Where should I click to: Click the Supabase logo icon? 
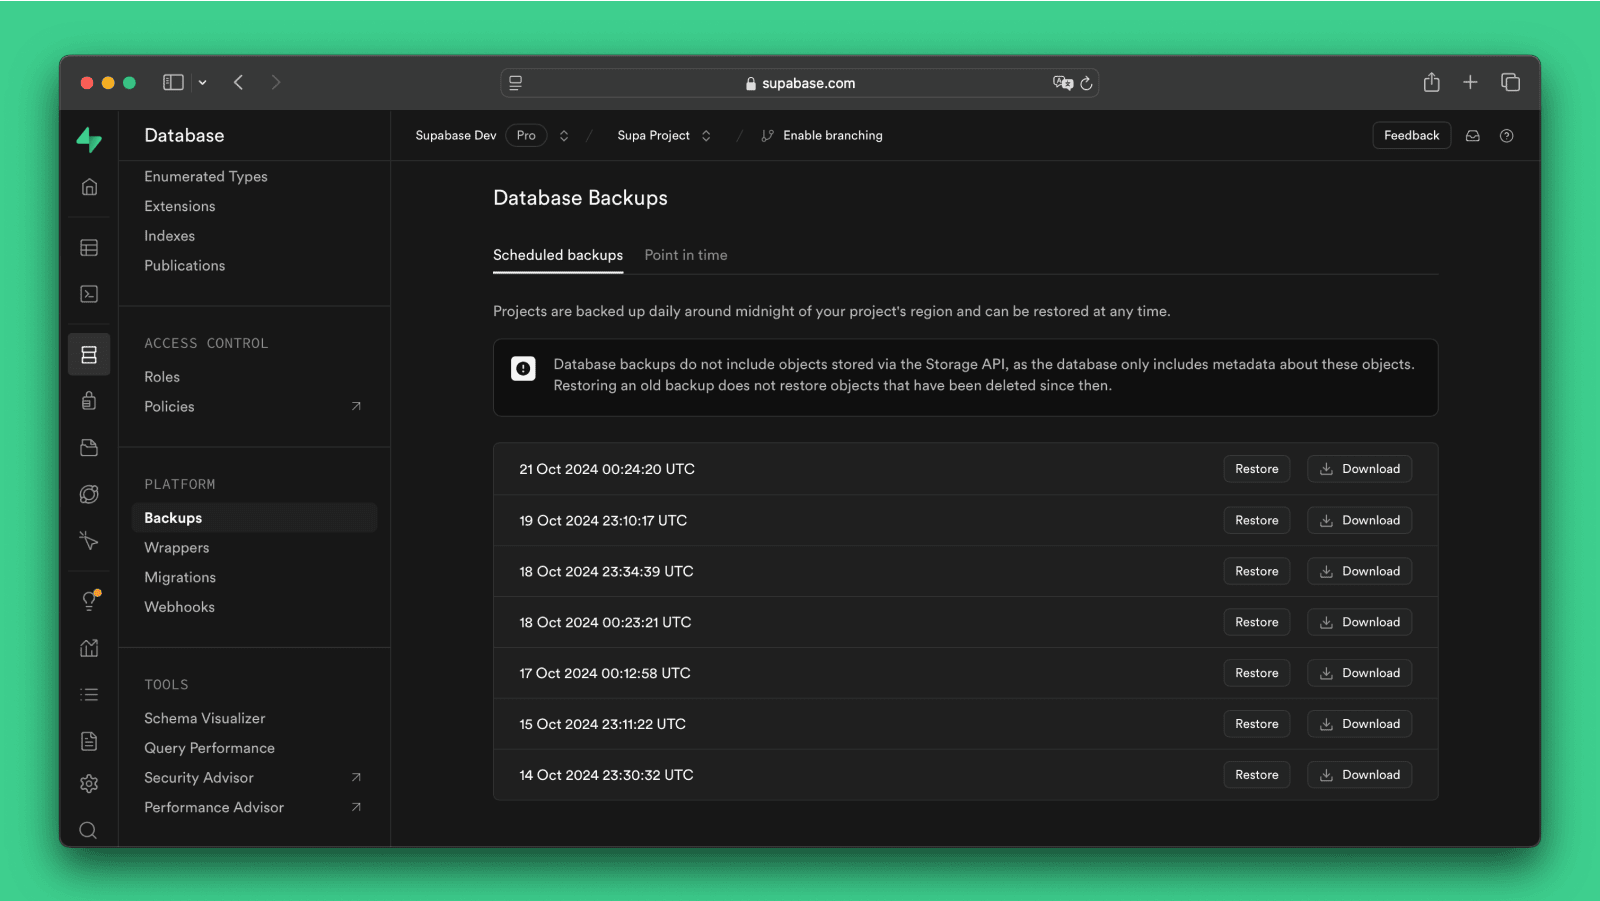89,139
